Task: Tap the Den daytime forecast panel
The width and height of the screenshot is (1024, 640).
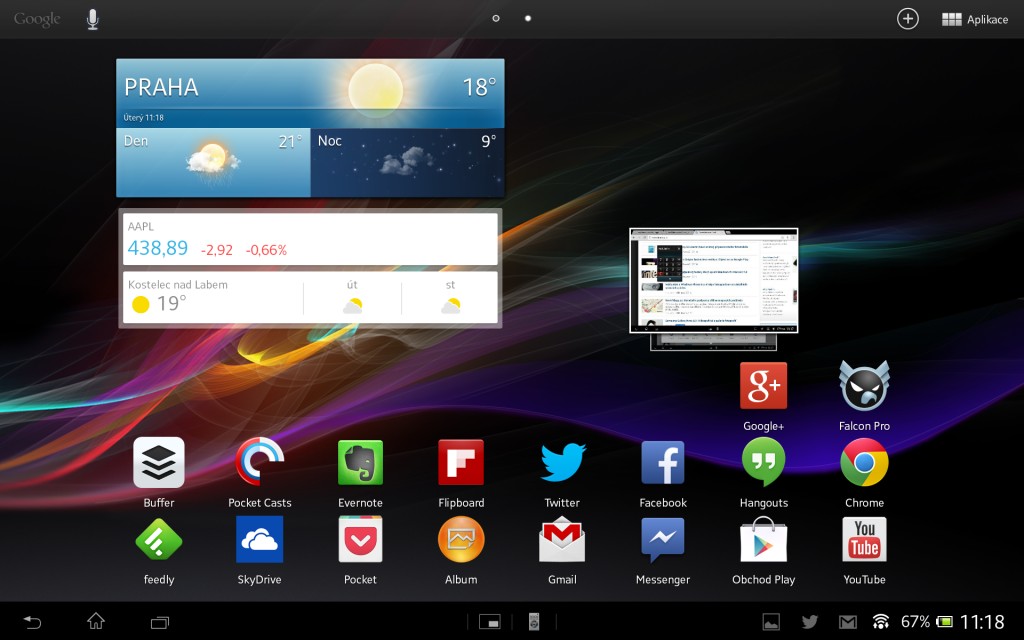Action: coord(214,163)
